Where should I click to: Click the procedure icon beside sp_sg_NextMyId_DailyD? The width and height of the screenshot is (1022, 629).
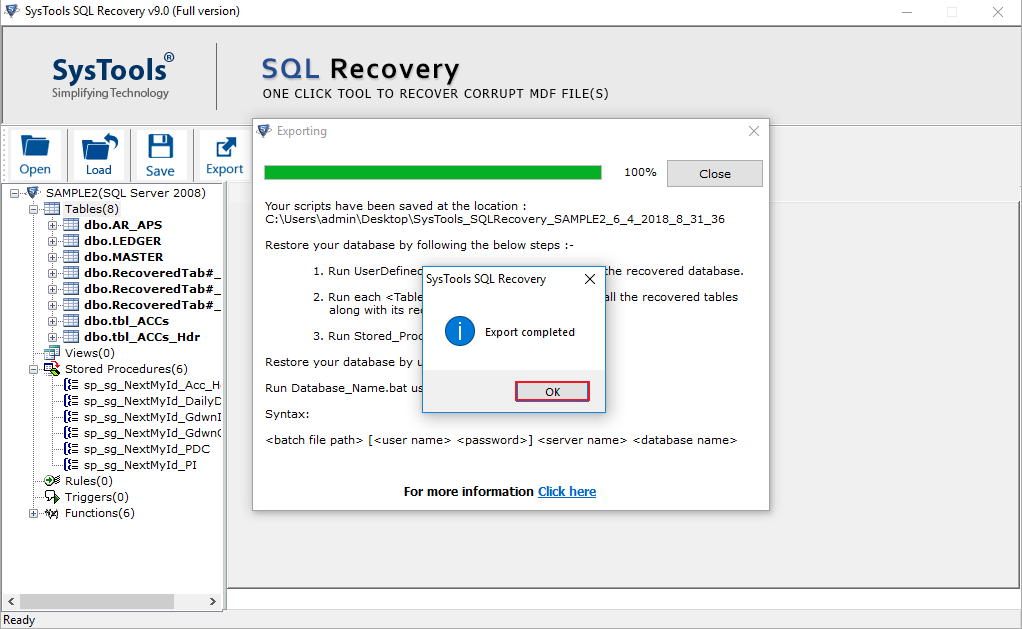click(x=71, y=401)
